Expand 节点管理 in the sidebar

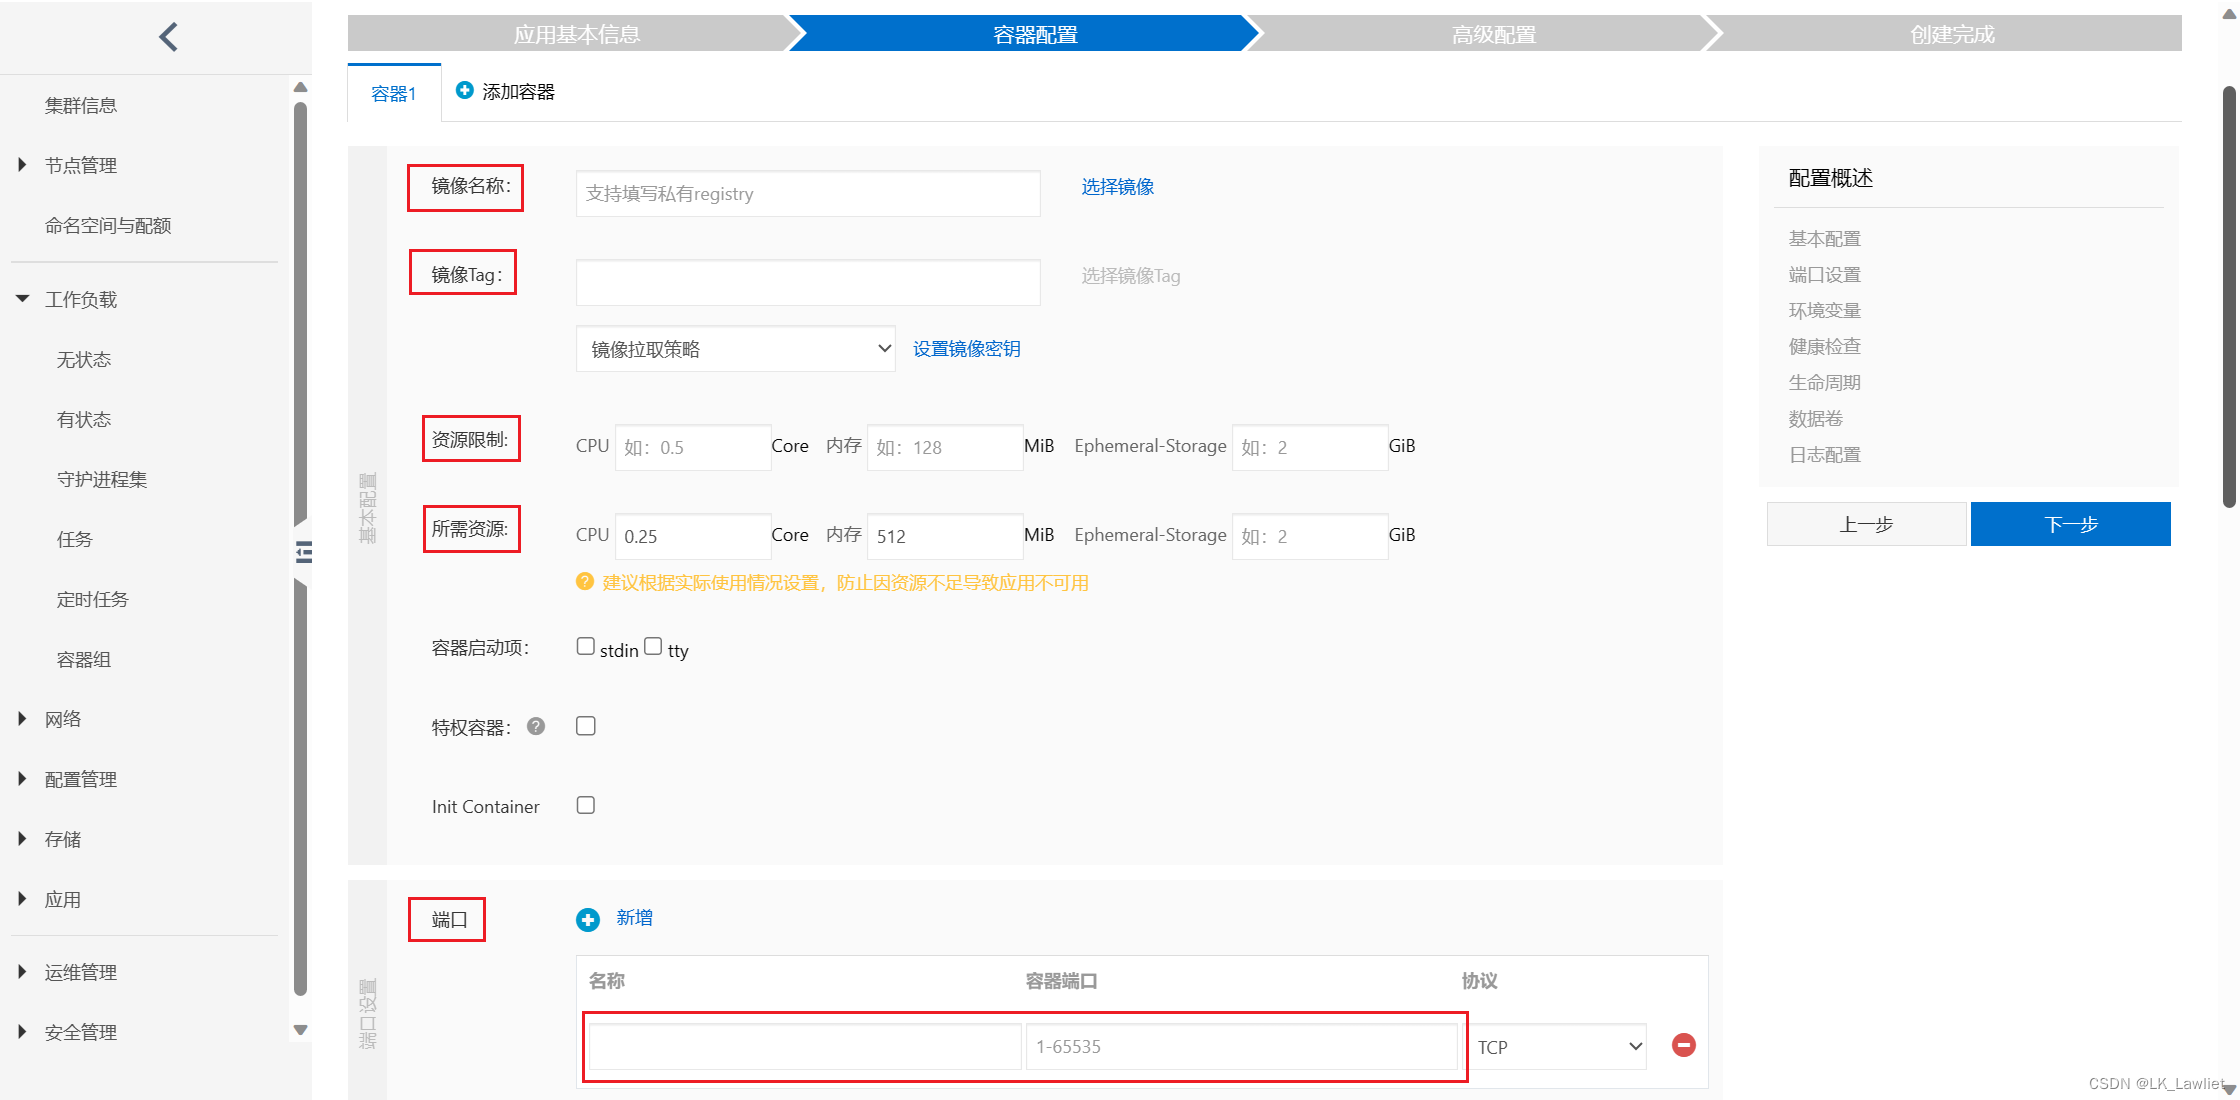(x=22, y=165)
